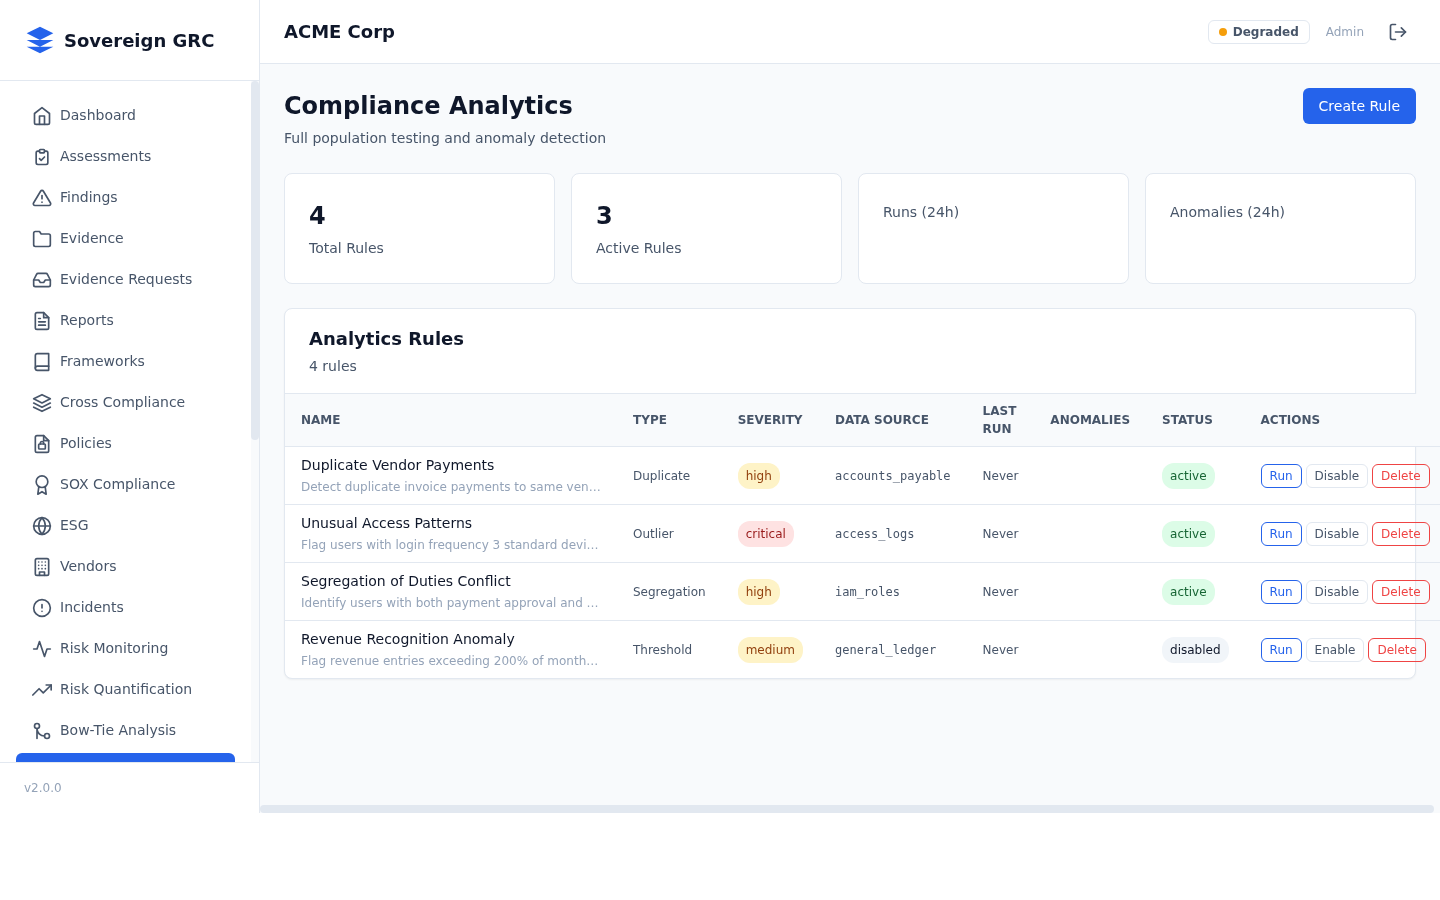This screenshot has width=1440, height=900.
Task: Click the ESG globe icon
Action: (42, 525)
